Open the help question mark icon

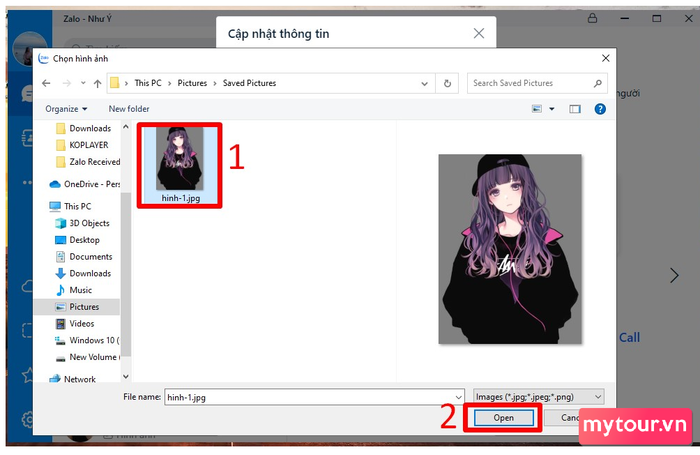[600, 109]
